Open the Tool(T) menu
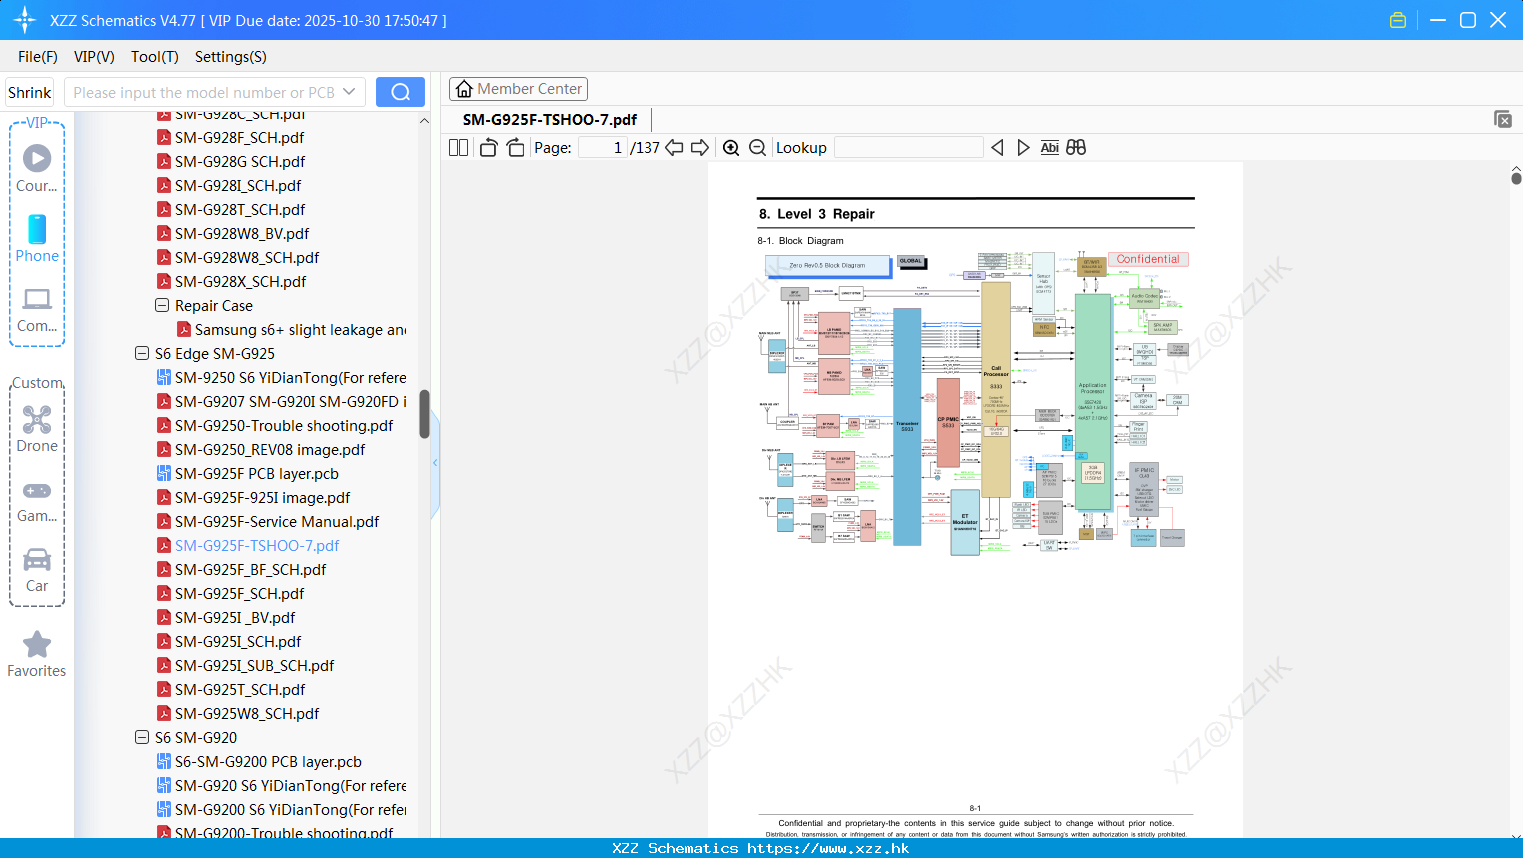 tap(155, 57)
